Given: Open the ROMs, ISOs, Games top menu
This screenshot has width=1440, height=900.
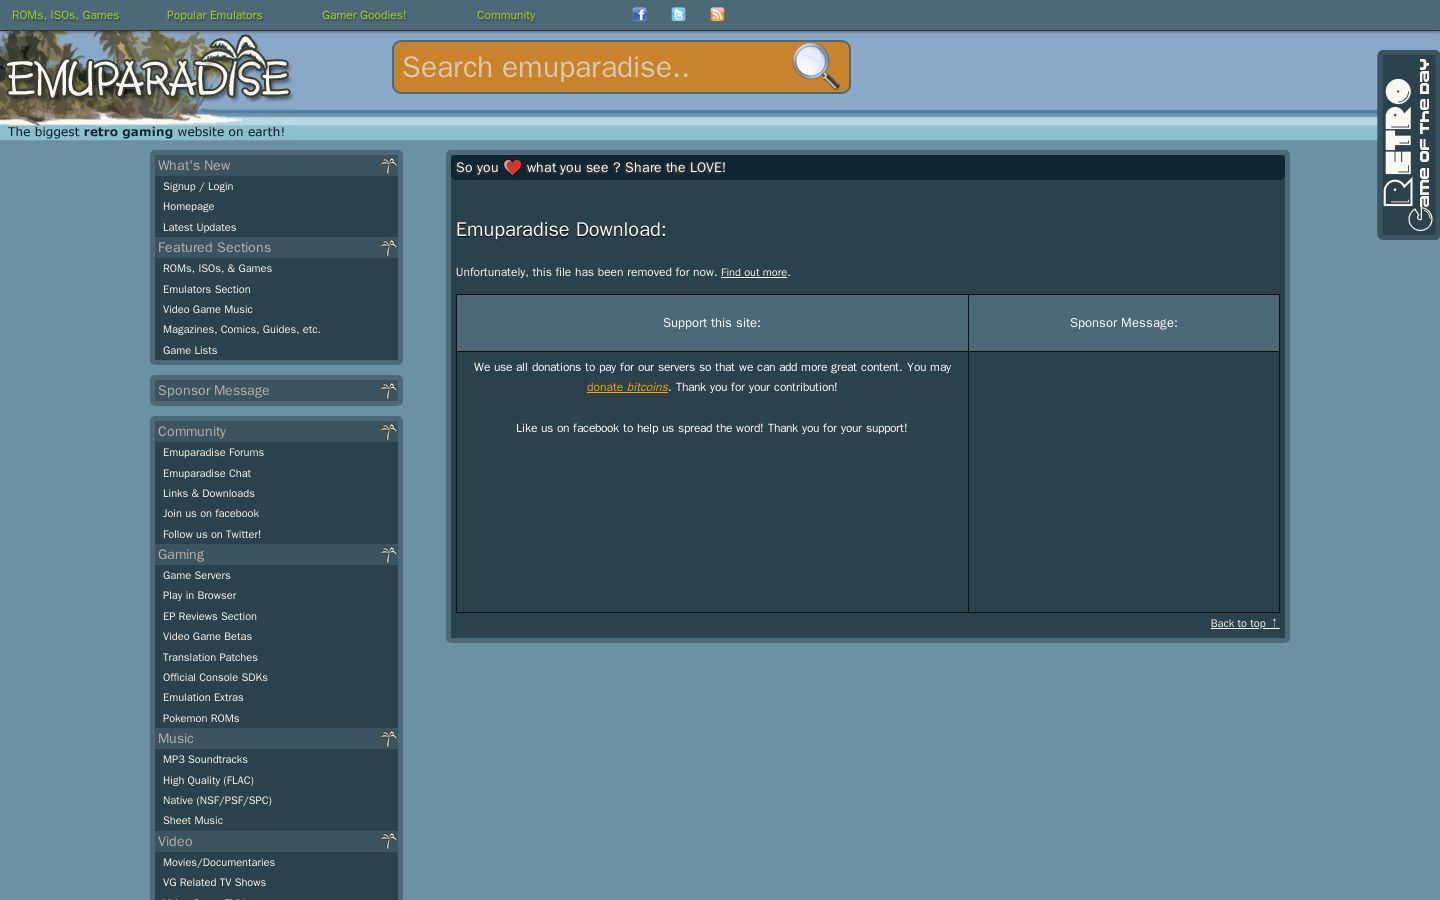Looking at the screenshot, I should [65, 15].
